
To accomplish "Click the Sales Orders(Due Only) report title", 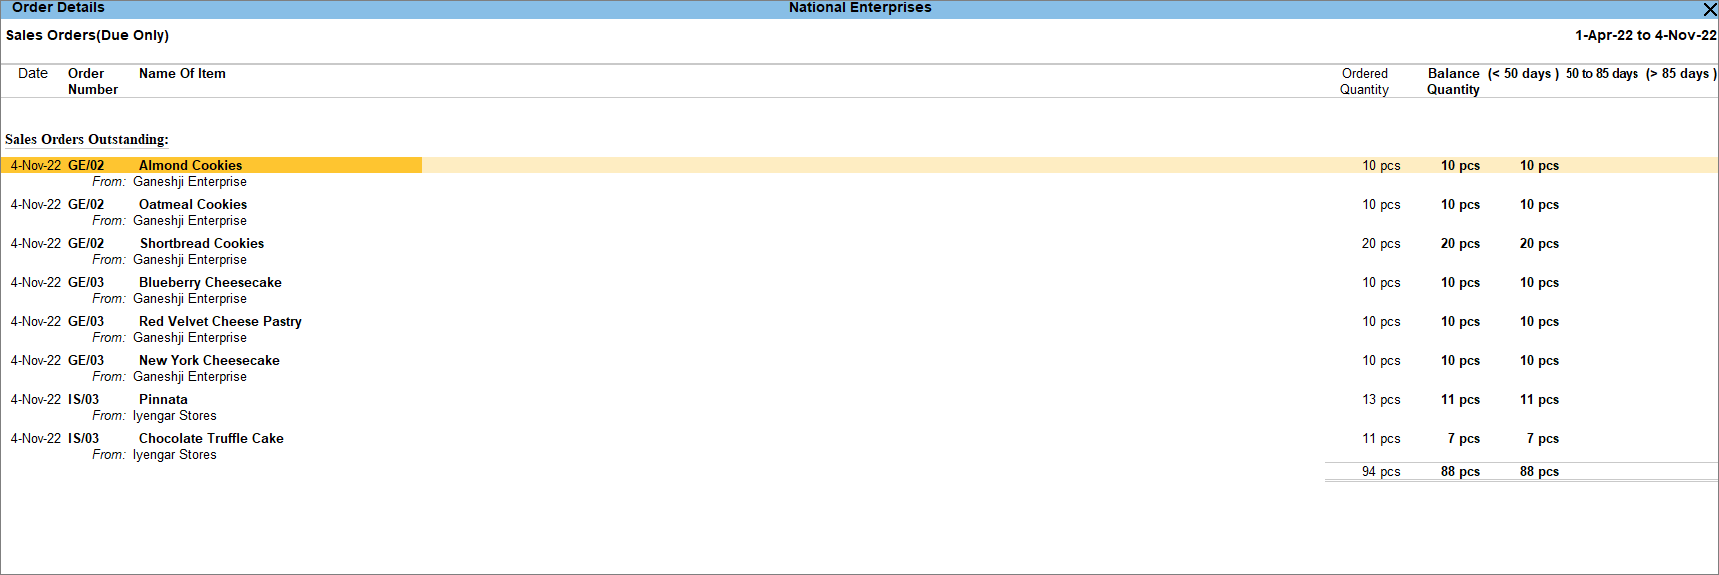I will pos(87,35).
